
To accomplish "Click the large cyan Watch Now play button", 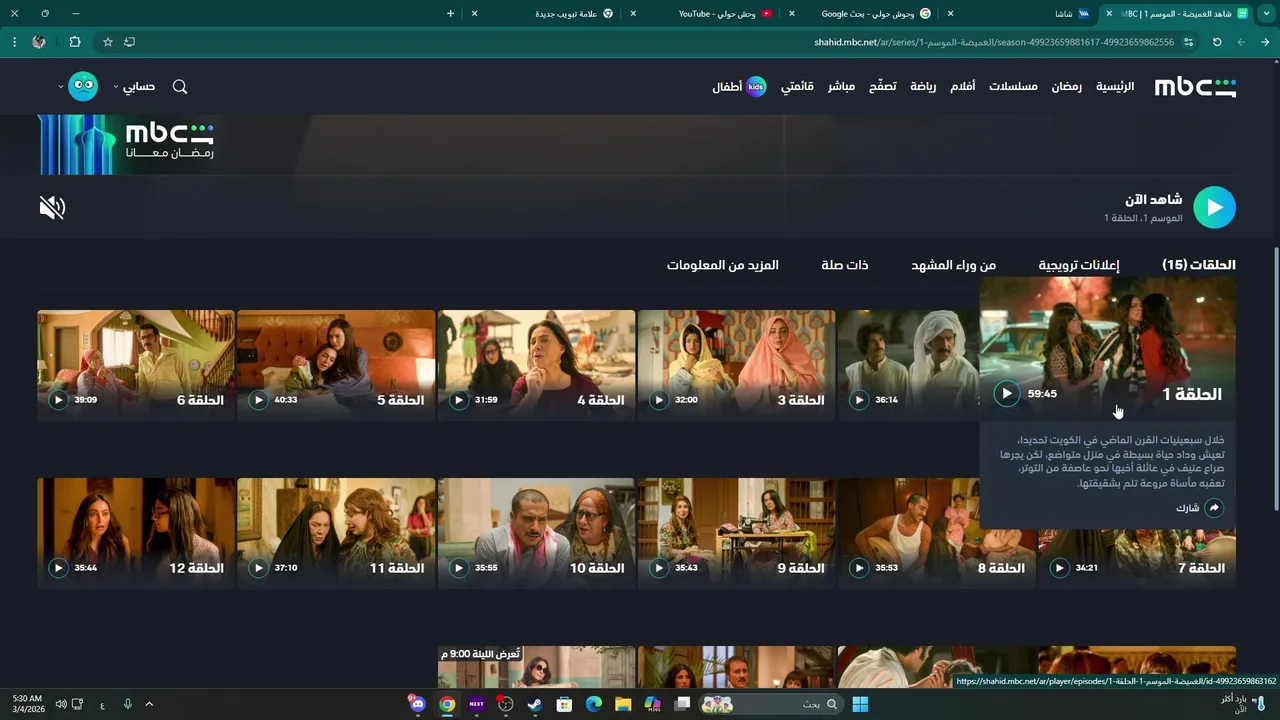I will click(x=1214, y=208).
